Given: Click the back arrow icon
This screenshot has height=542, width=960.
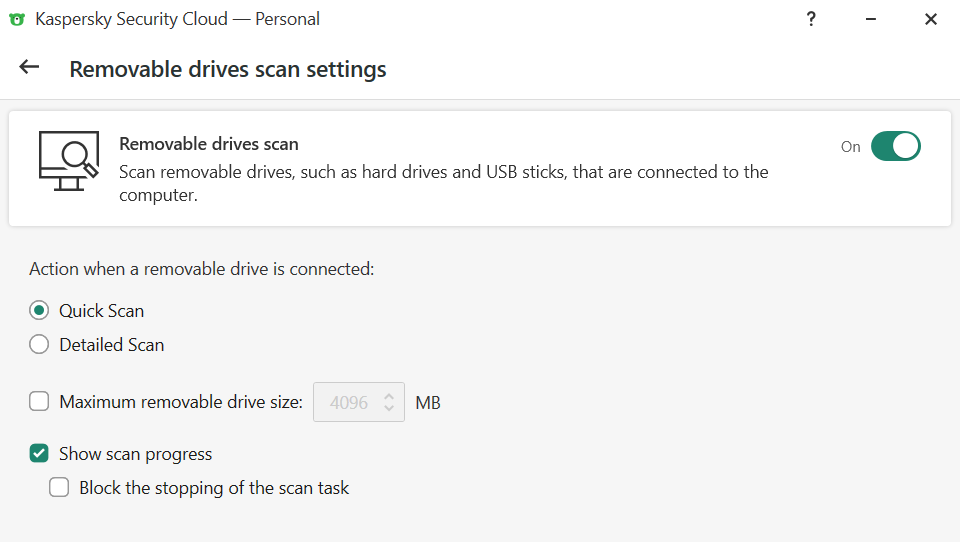Looking at the screenshot, I should pyautogui.click(x=29, y=67).
